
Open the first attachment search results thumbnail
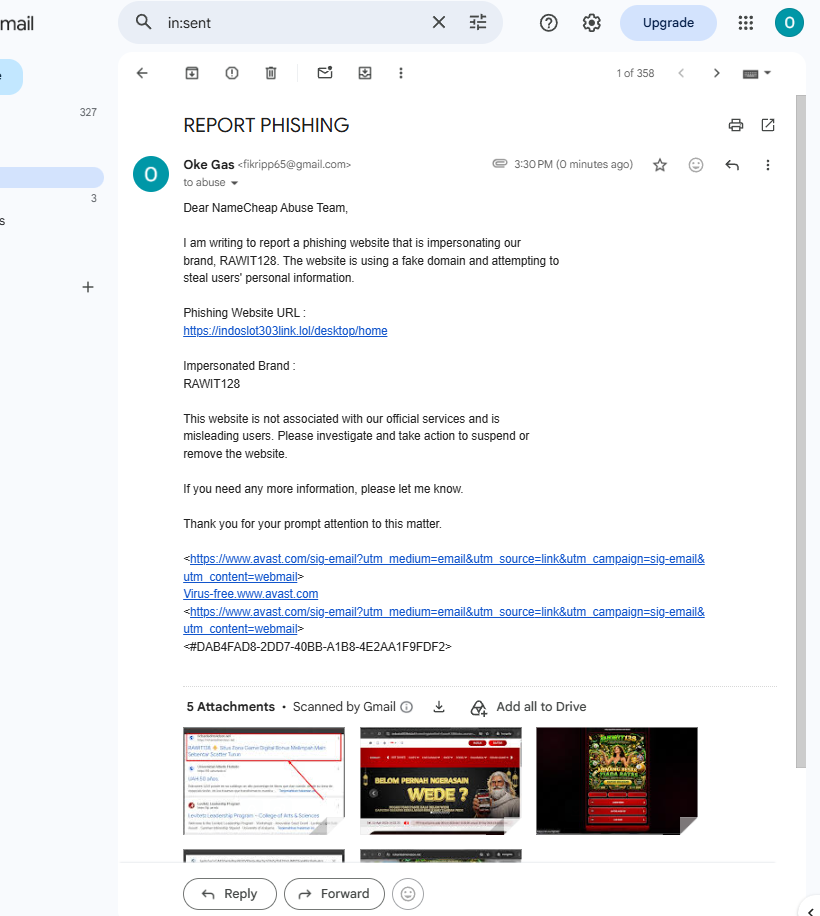point(264,780)
